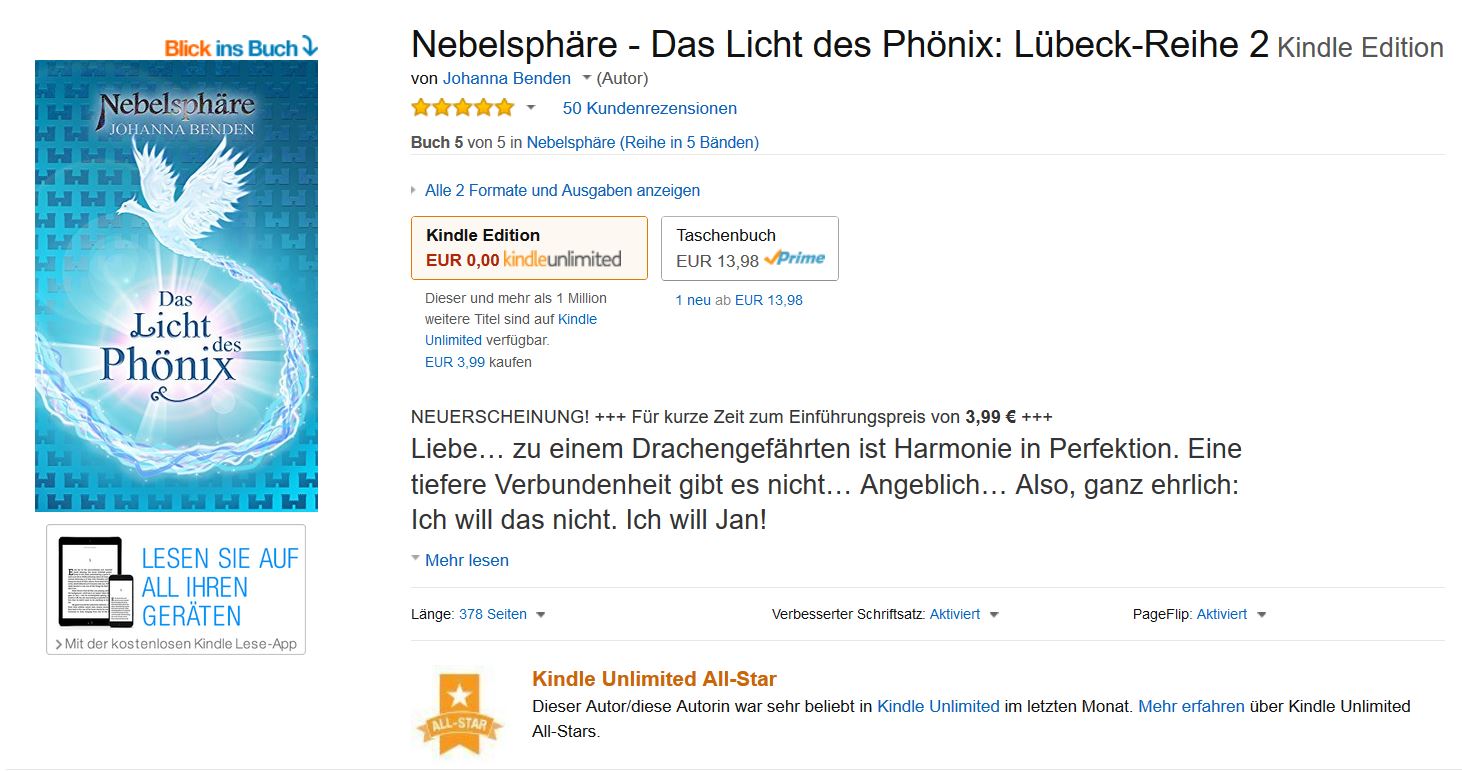1462x771 pixels.
Task: Click the Blick ins Buch arrow icon
Action: tap(309, 47)
